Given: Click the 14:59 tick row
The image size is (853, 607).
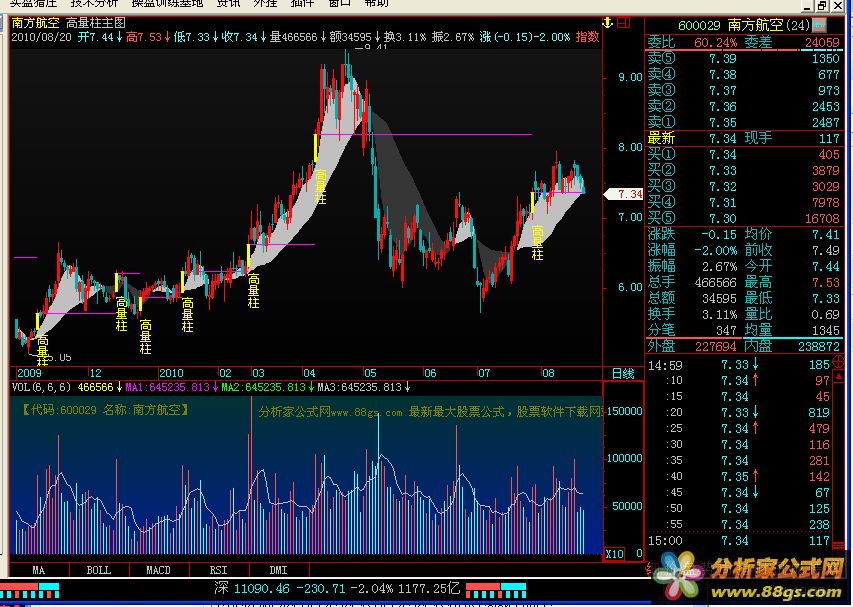Looking at the screenshot, I should (x=739, y=365).
